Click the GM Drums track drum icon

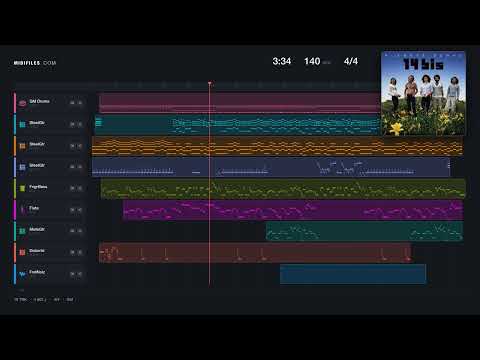point(22,103)
